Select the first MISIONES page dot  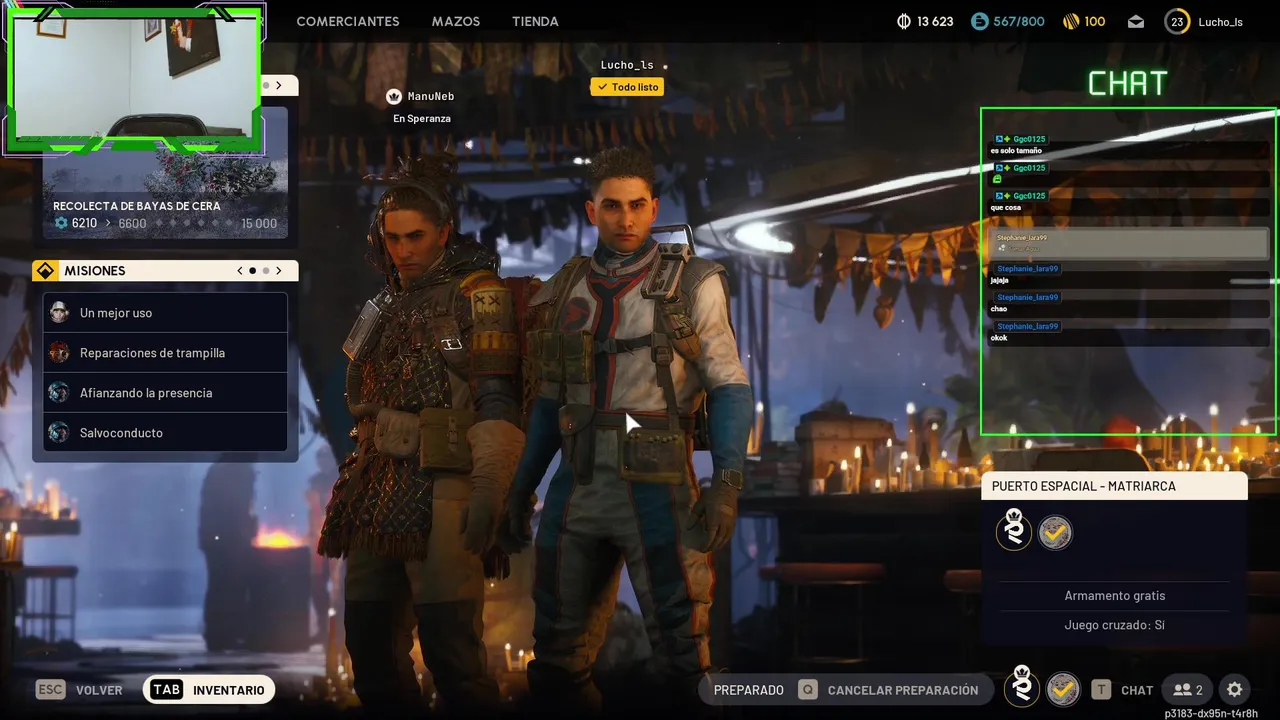coord(252,271)
